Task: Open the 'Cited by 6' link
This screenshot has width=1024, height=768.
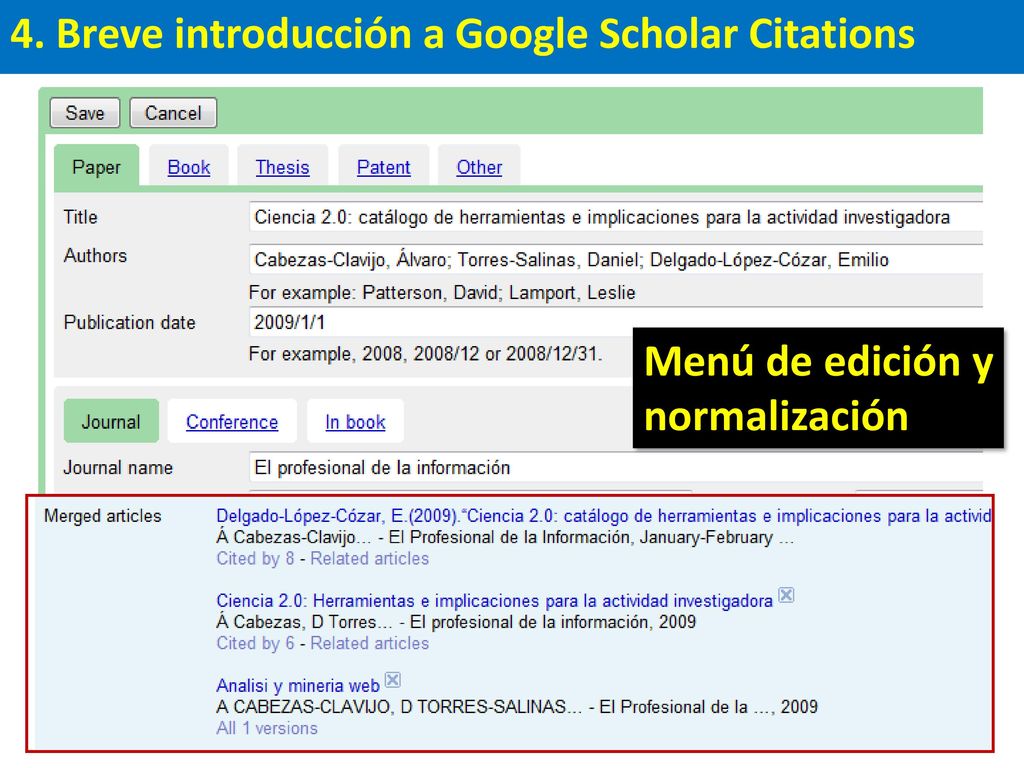Action: pyautogui.click(x=255, y=644)
